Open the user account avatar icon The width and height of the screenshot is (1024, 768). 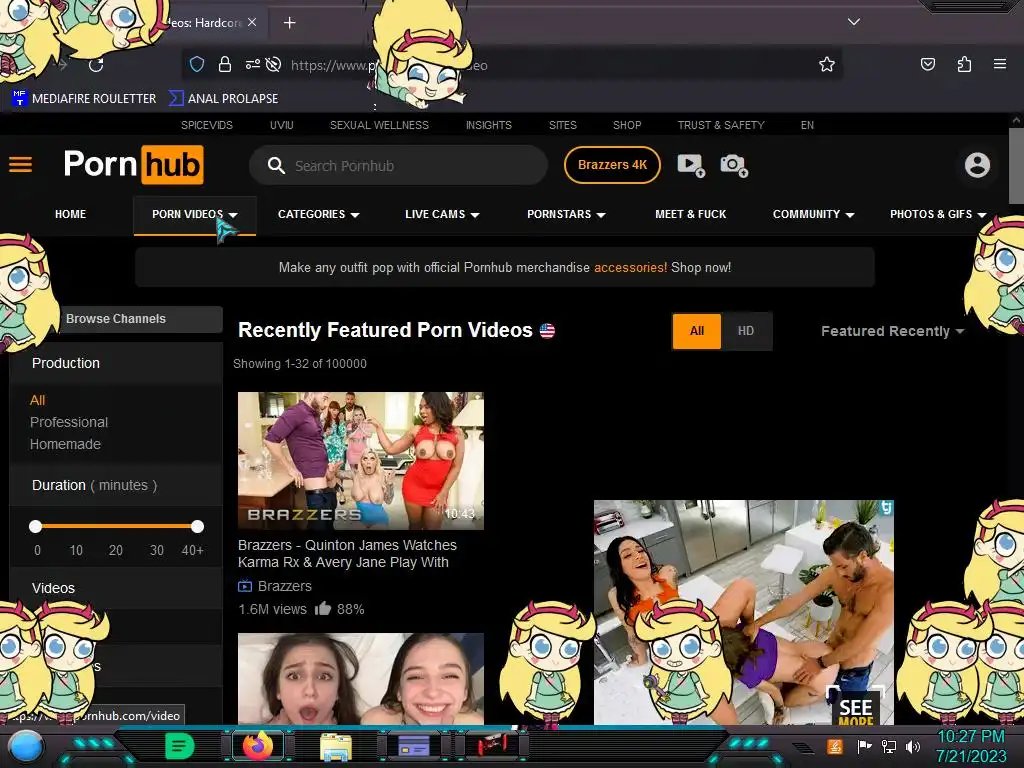tap(977, 165)
